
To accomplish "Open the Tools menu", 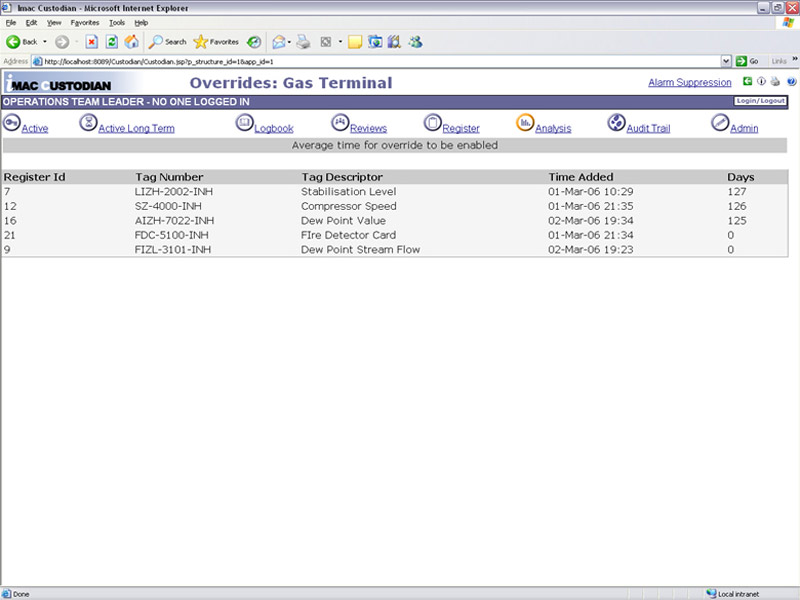I will coord(117,22).
